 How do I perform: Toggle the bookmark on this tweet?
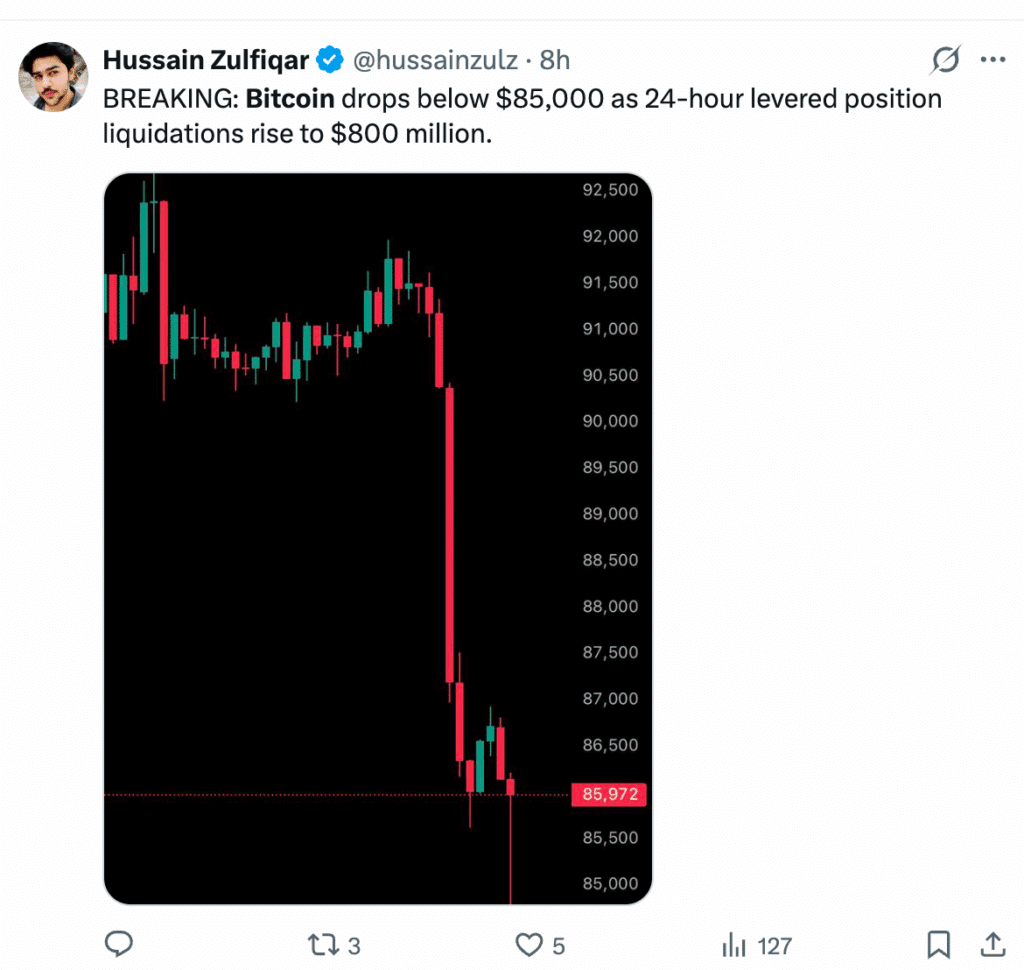pos(939,943)
